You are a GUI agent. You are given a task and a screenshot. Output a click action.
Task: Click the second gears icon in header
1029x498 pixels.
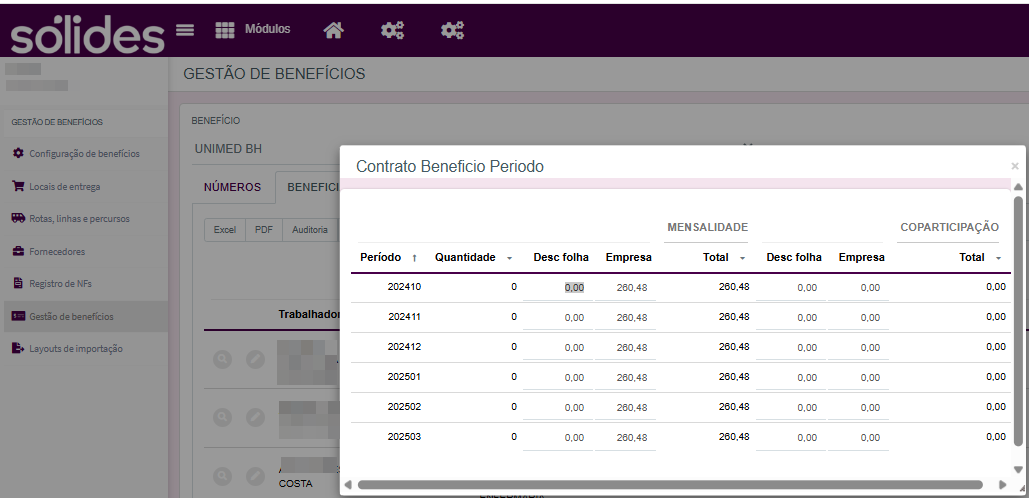coord(452,30)
